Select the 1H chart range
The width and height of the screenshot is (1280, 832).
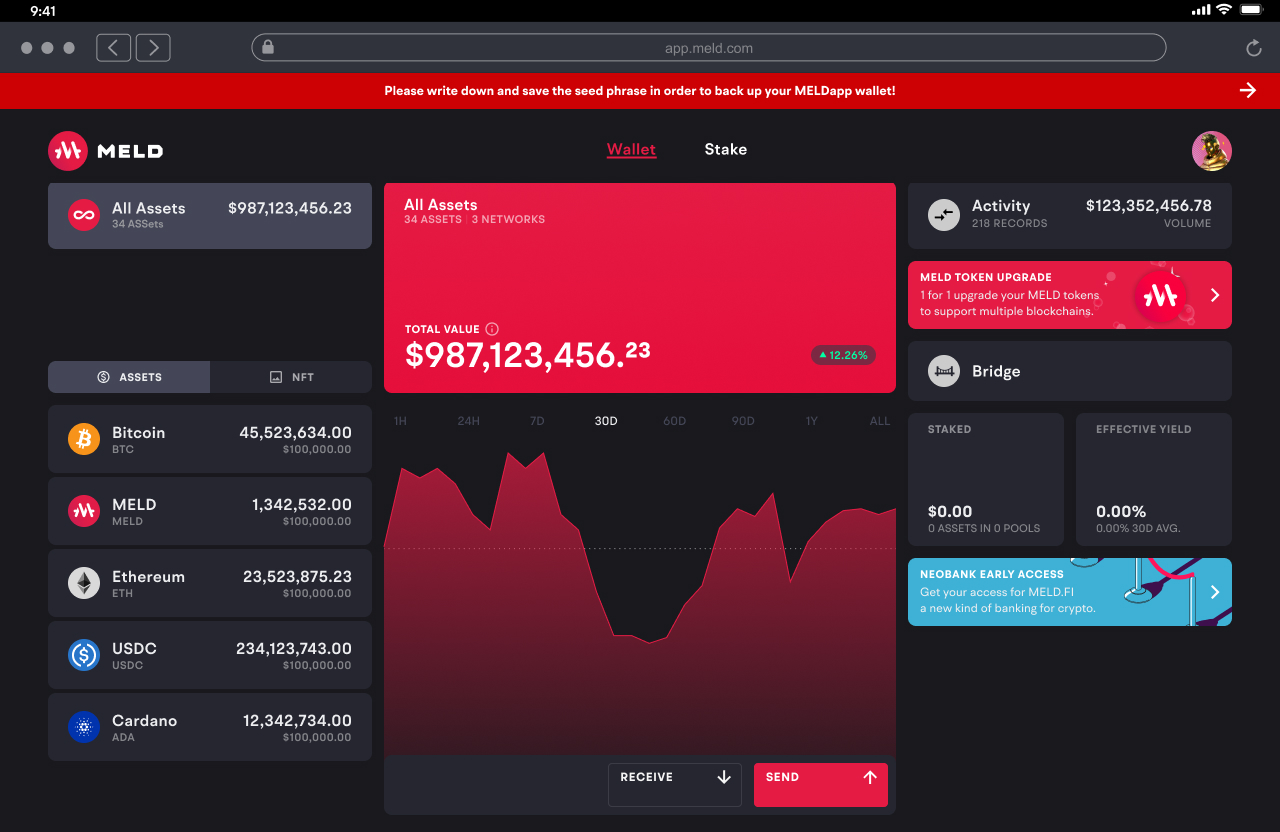point(400,421)
